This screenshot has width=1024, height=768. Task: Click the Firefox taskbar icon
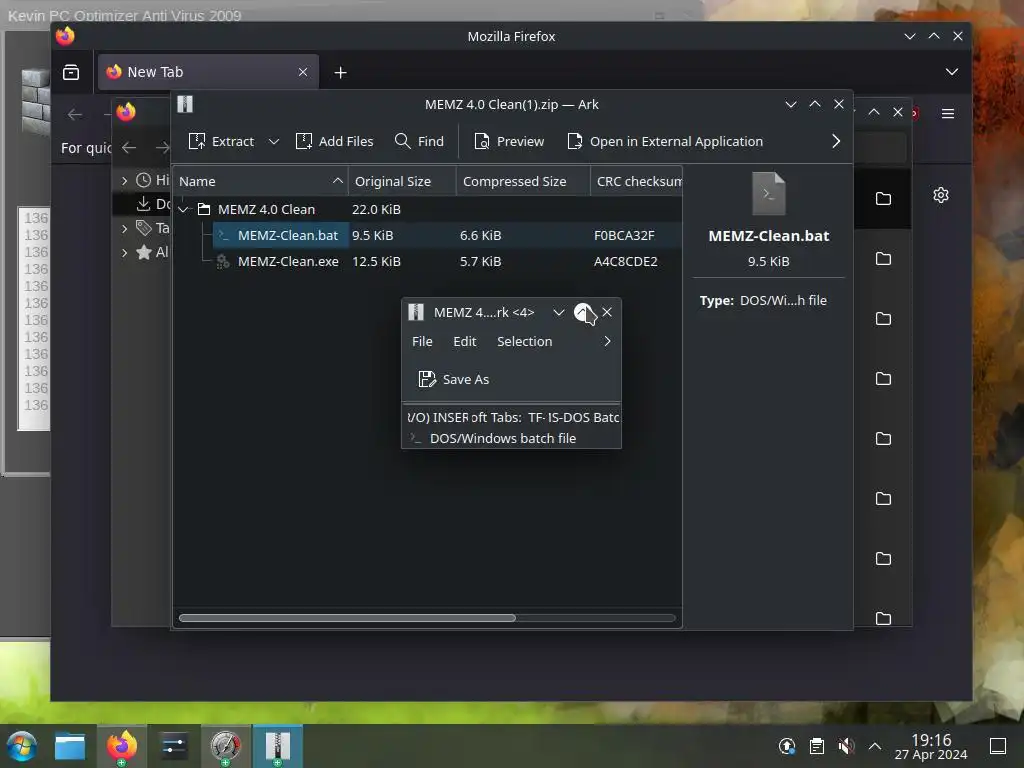coord(122,746)
